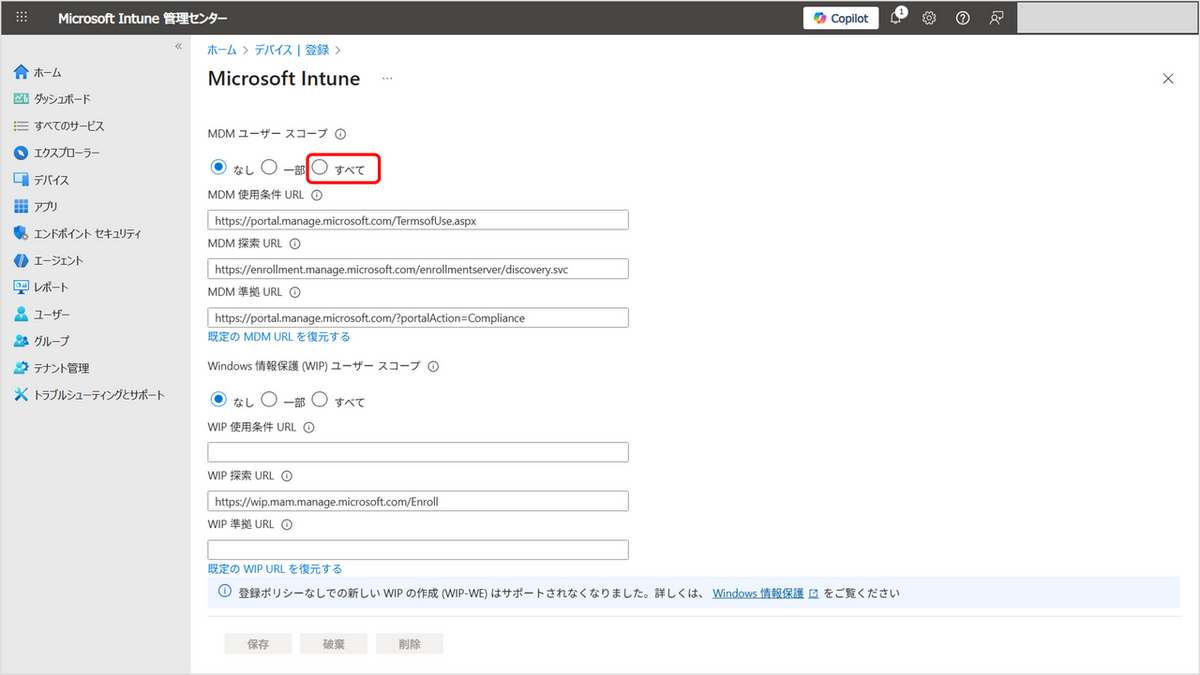The image size is (1200, 675).
Task: Click the WIP 探索 URL info icon
Action: click(x=287, y=476)
